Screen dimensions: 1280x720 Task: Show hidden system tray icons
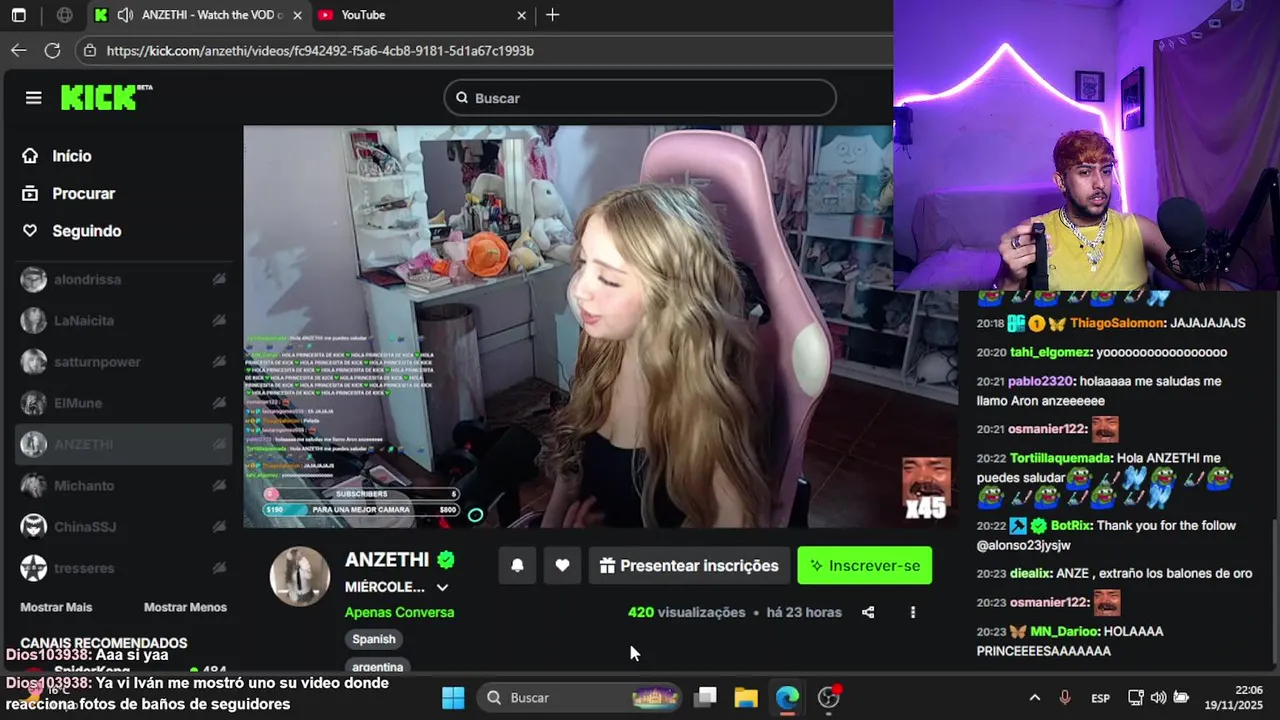pyautogui.click(x=1034, y=698)
